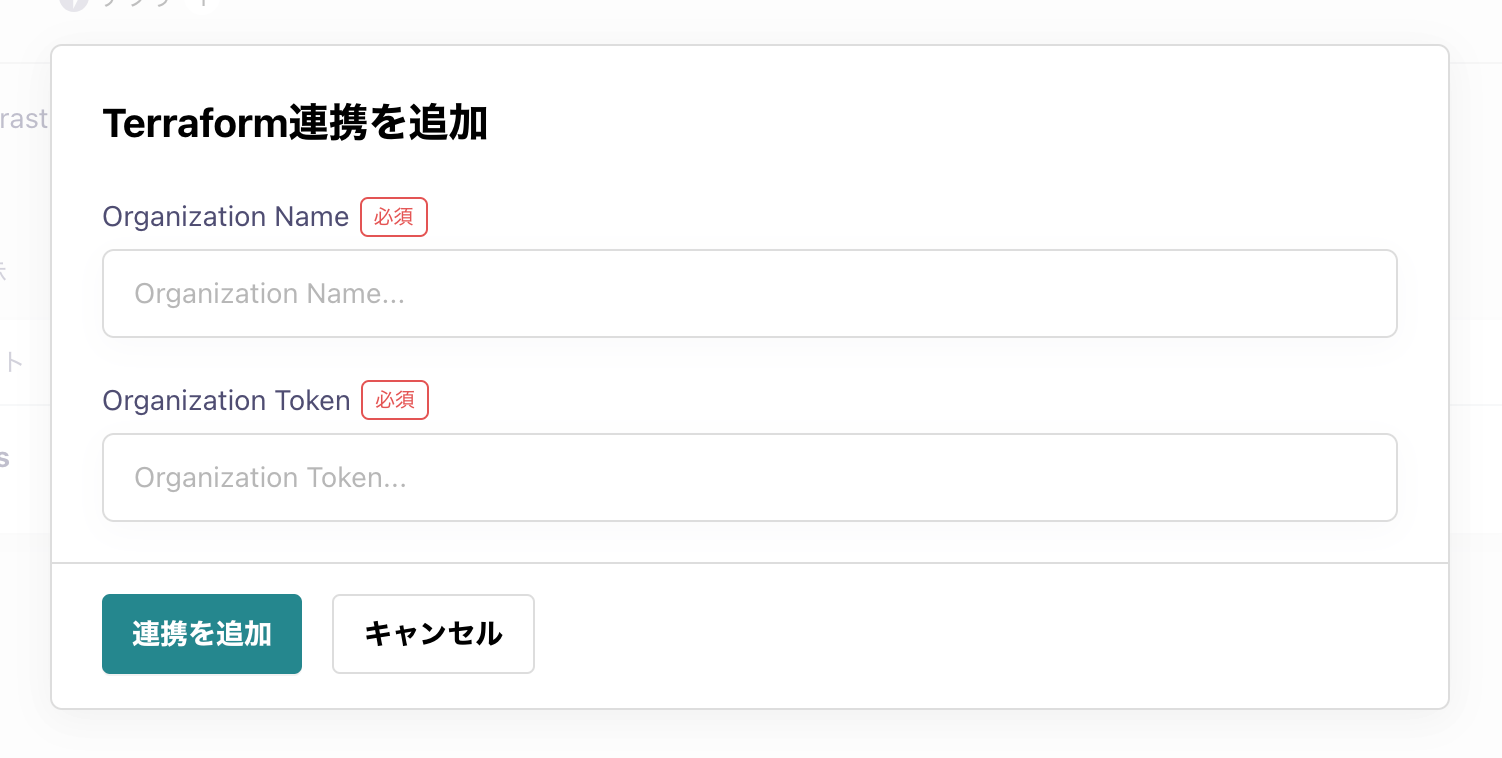Click the "Organization Name..." placeholder text

(270, 294)
